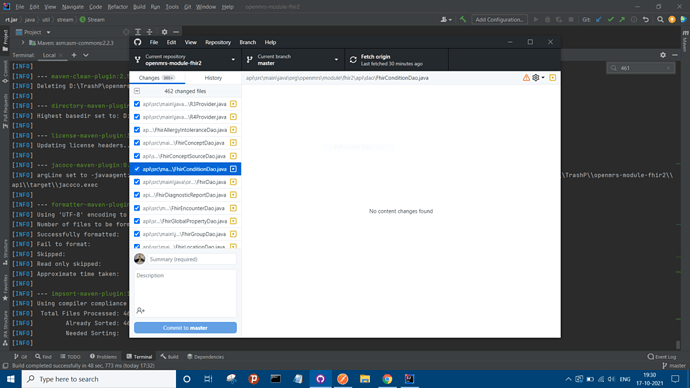
Task: Click the Git commit checkmark icon
Action: [610, 19]
